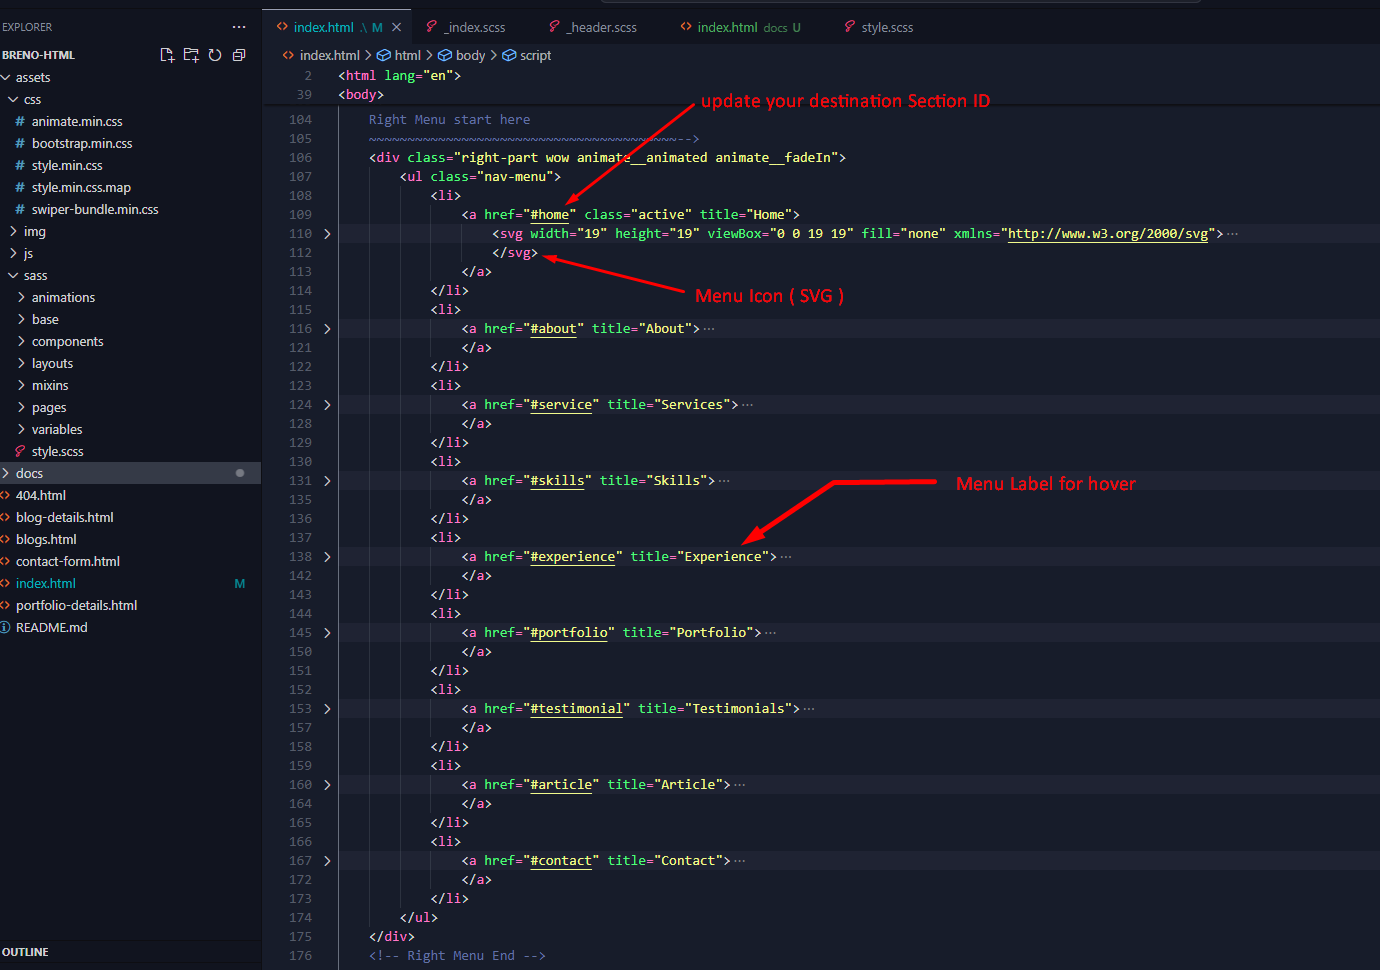Viewport: 1380px width, 970px height.
Task: Unfold the #article link at line 160
Action: 327,785
